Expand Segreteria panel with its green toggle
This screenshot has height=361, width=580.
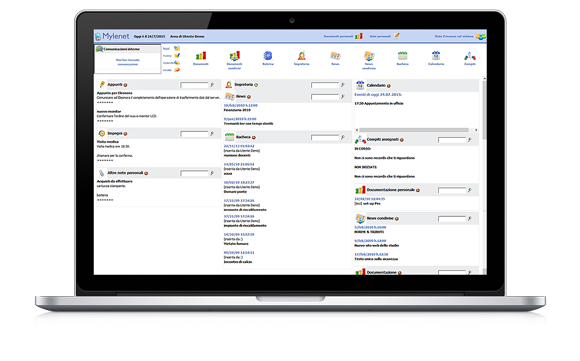[x=256, y=85]
